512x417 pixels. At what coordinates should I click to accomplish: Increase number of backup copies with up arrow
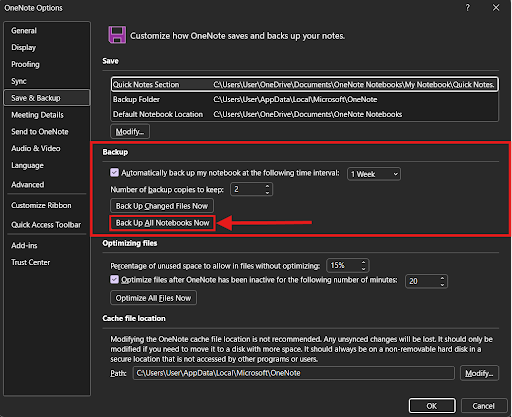coord(267,186)
